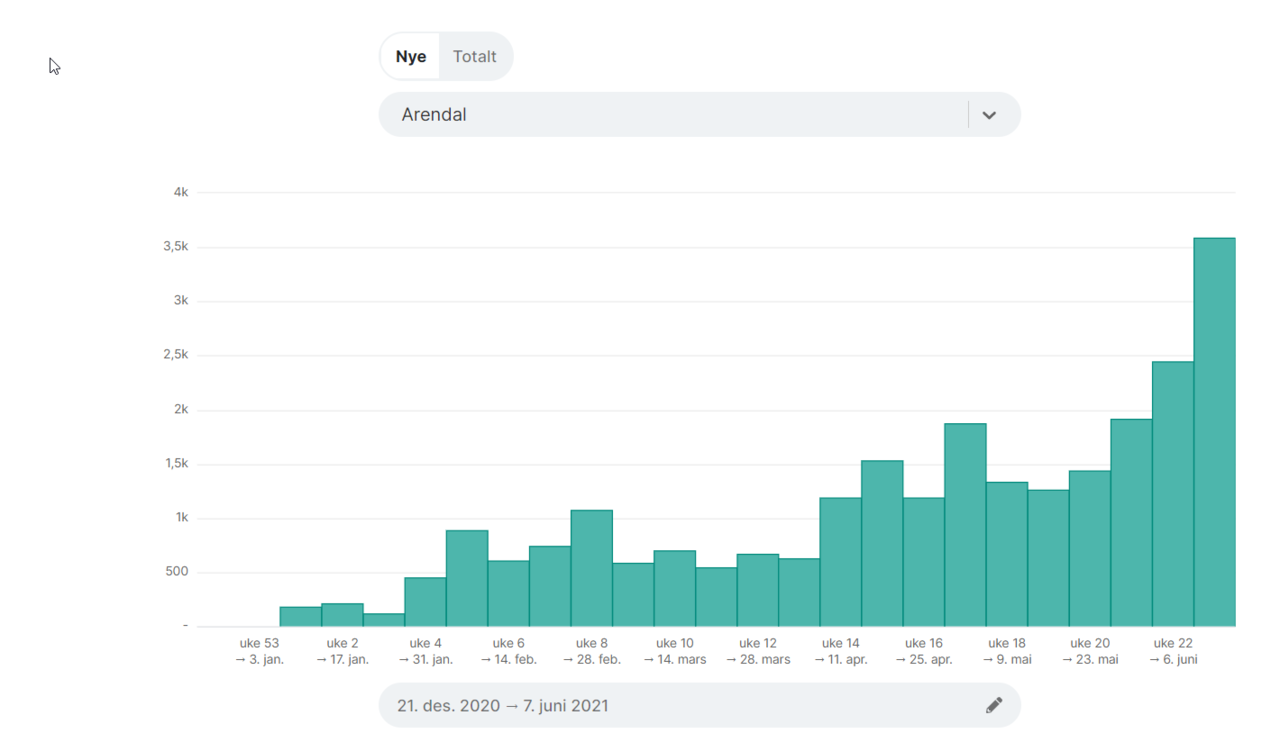Open the Arendal municipality dropdown
Screen dimensions: 1280x733
680,115
